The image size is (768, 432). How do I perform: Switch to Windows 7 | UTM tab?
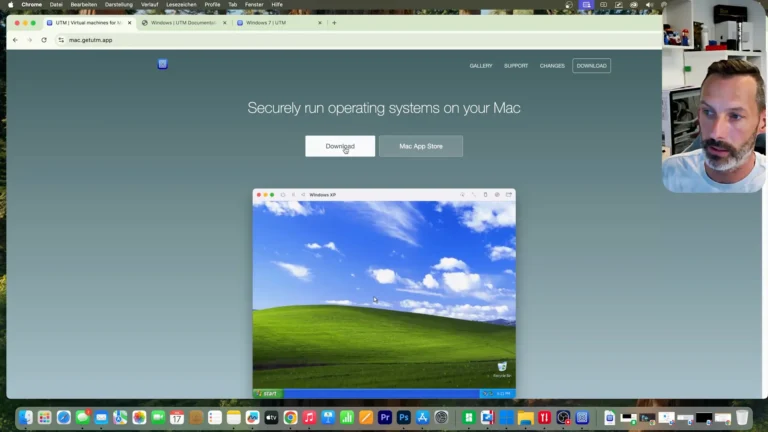click(278, 22)
